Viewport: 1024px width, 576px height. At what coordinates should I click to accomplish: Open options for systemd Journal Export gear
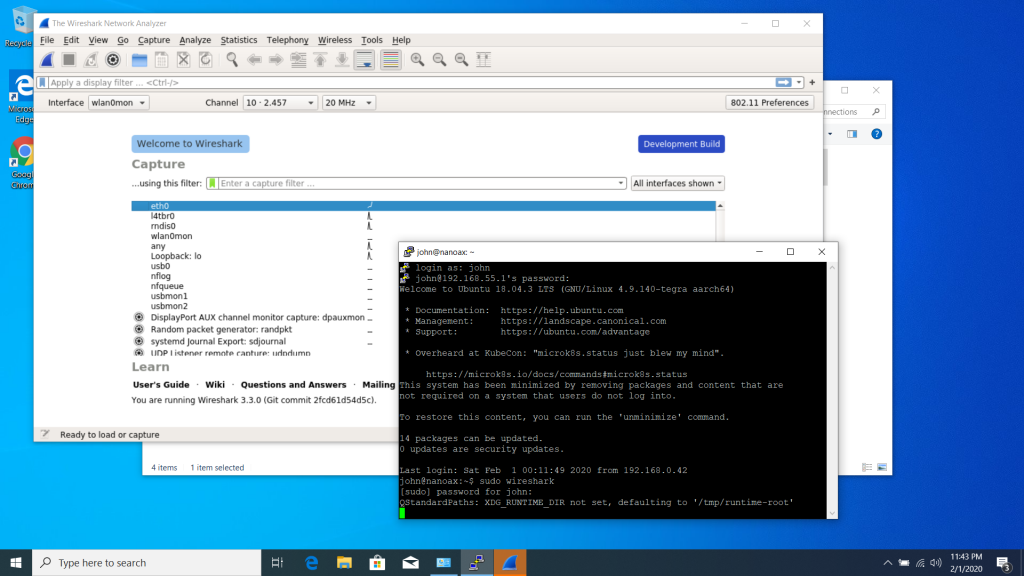tap(139, 341)
